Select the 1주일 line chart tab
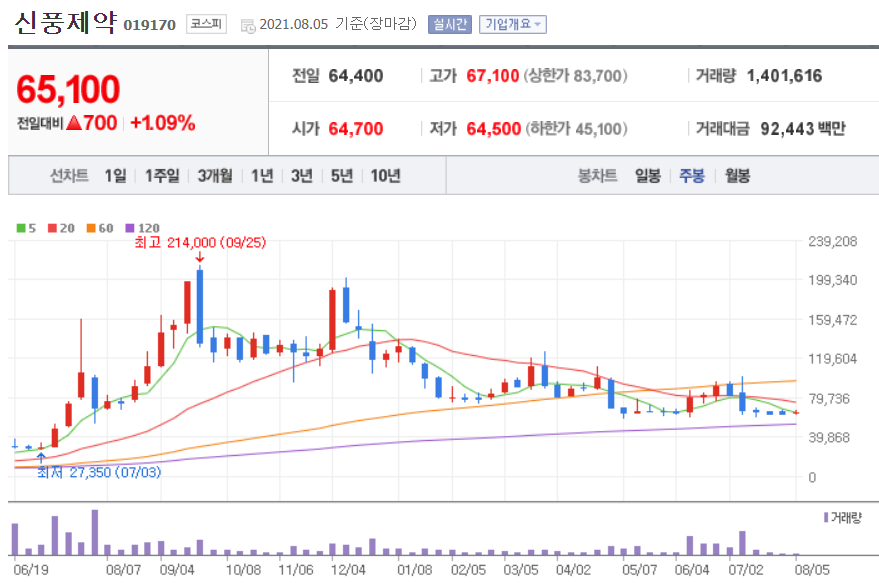Screen dimensions: 879x583 162,175
